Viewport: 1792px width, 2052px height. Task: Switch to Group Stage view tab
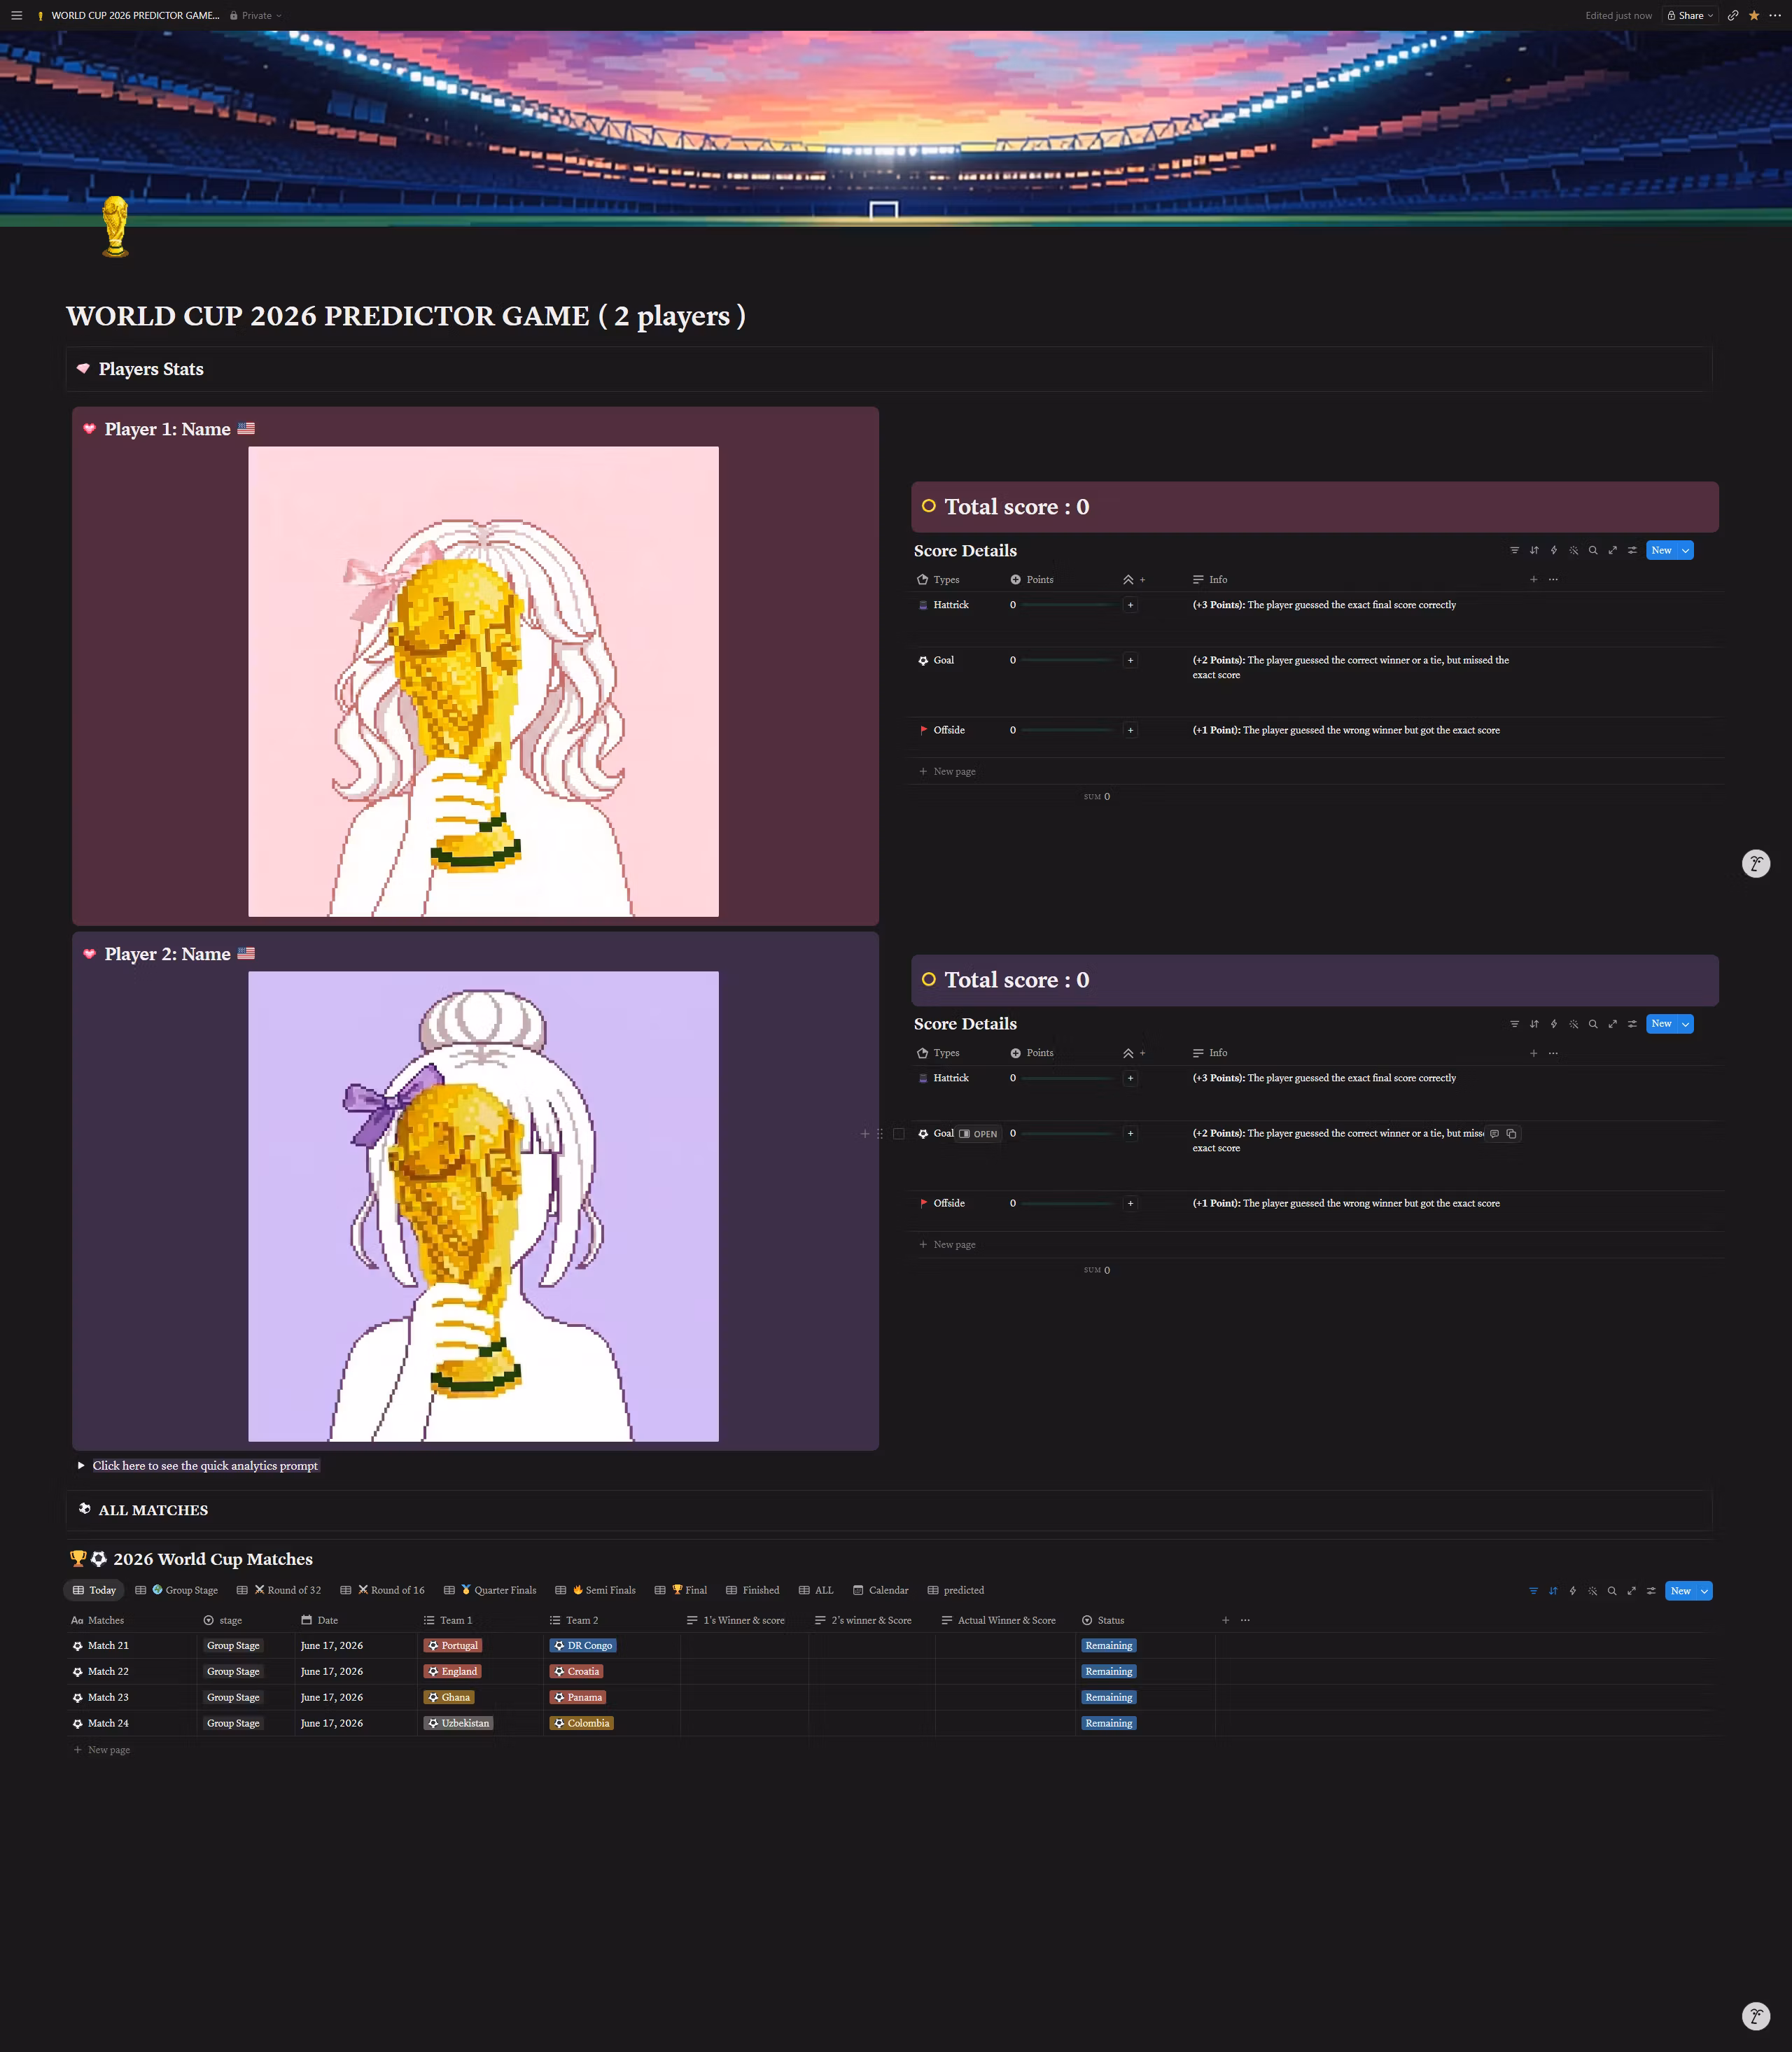pyautogui.click(x=185, y=1590)
